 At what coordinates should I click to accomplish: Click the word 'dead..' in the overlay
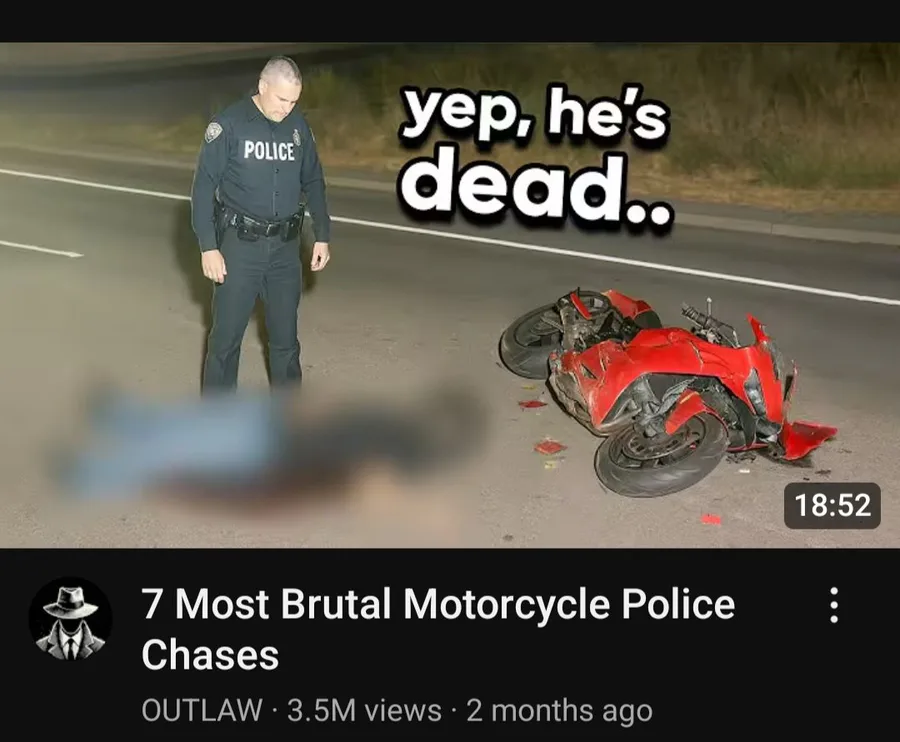coord(536,189)
